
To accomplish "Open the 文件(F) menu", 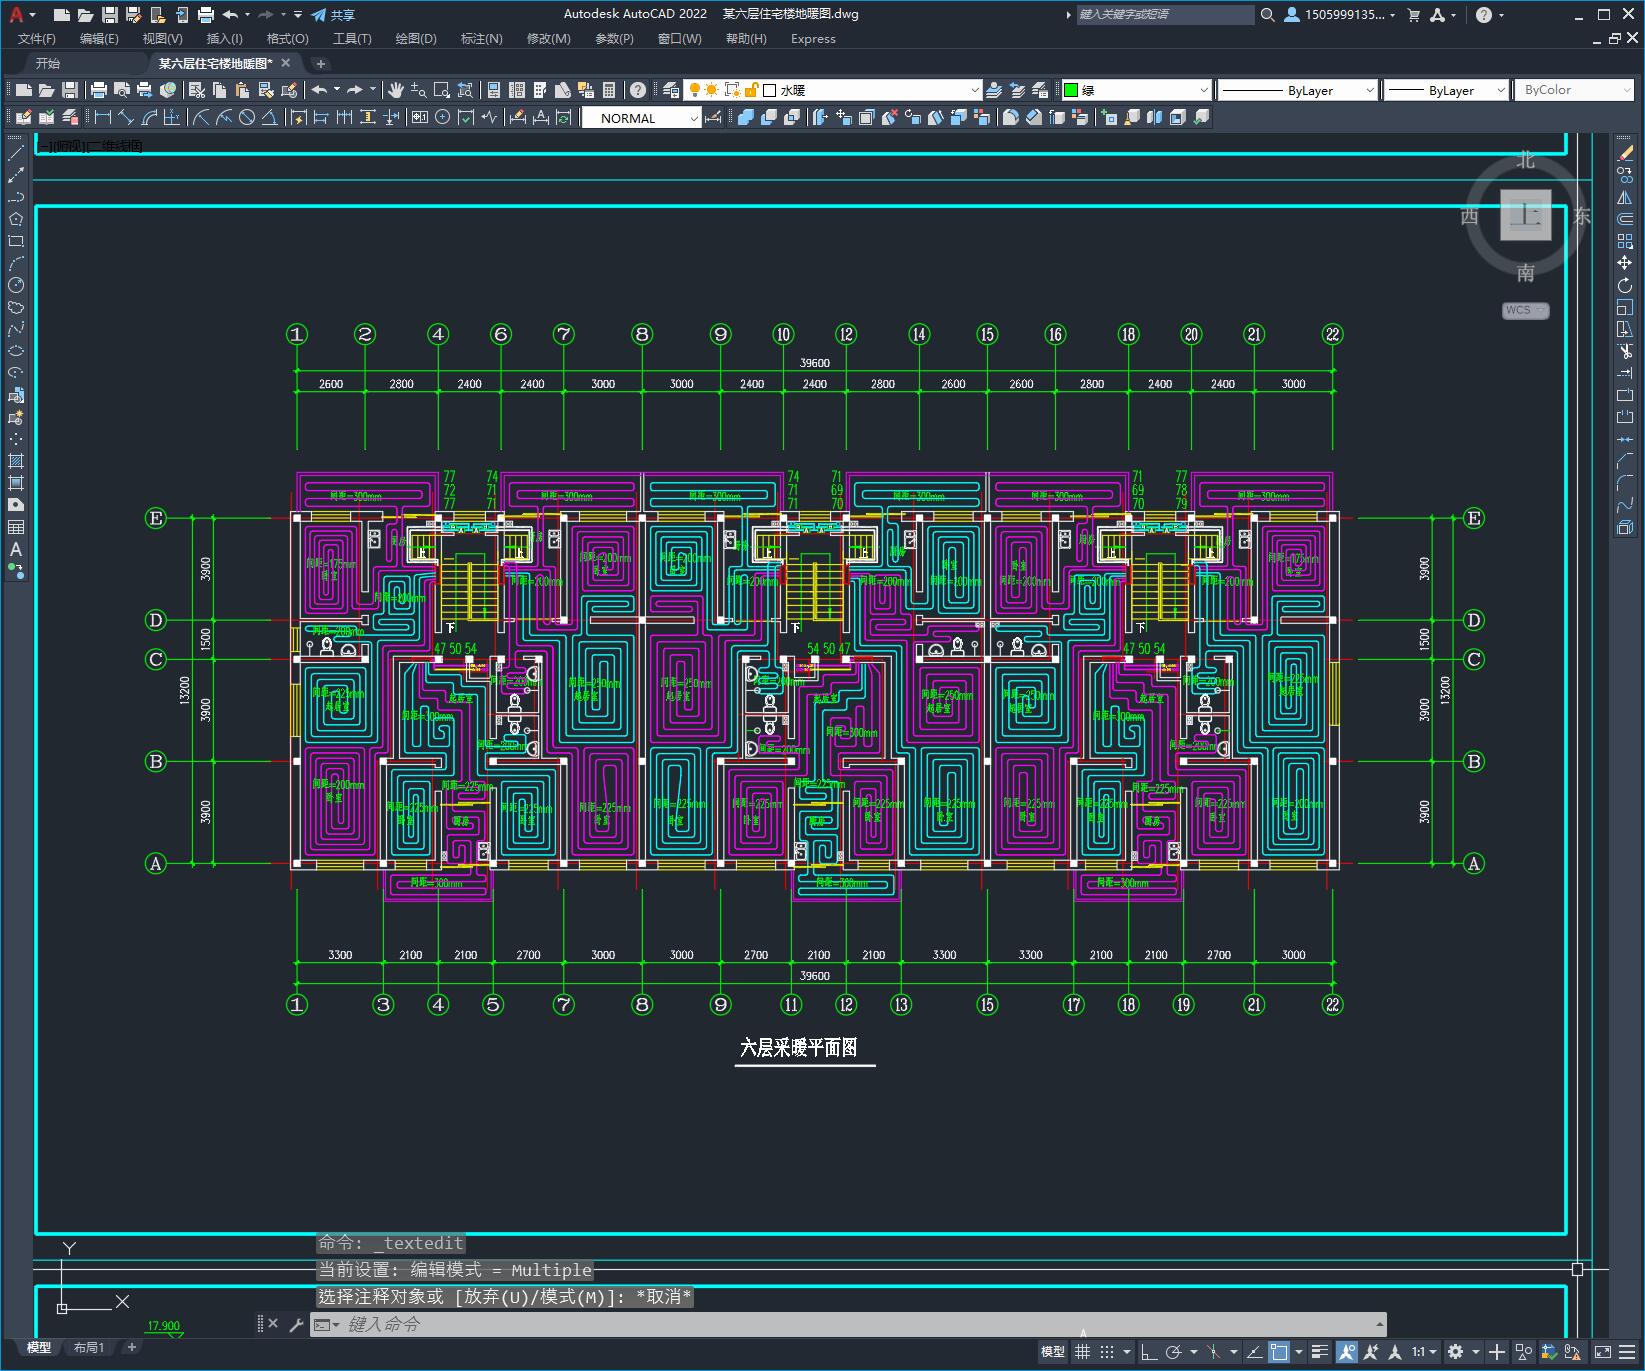I will (37, 39).
